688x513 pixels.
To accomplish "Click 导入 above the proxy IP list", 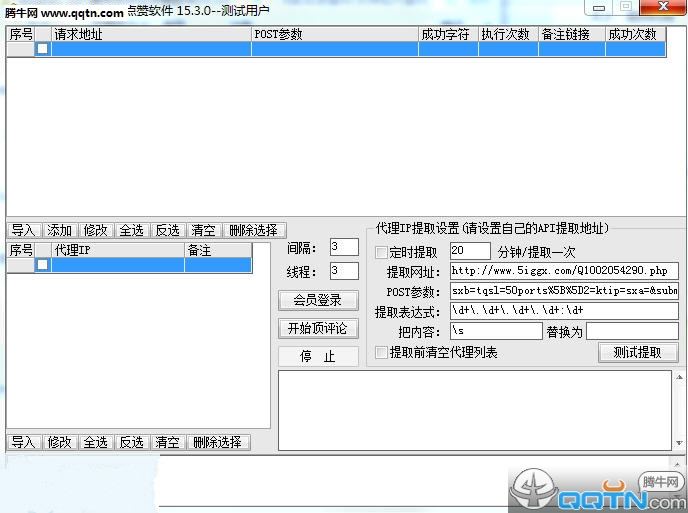I will (x=24, y=230).
